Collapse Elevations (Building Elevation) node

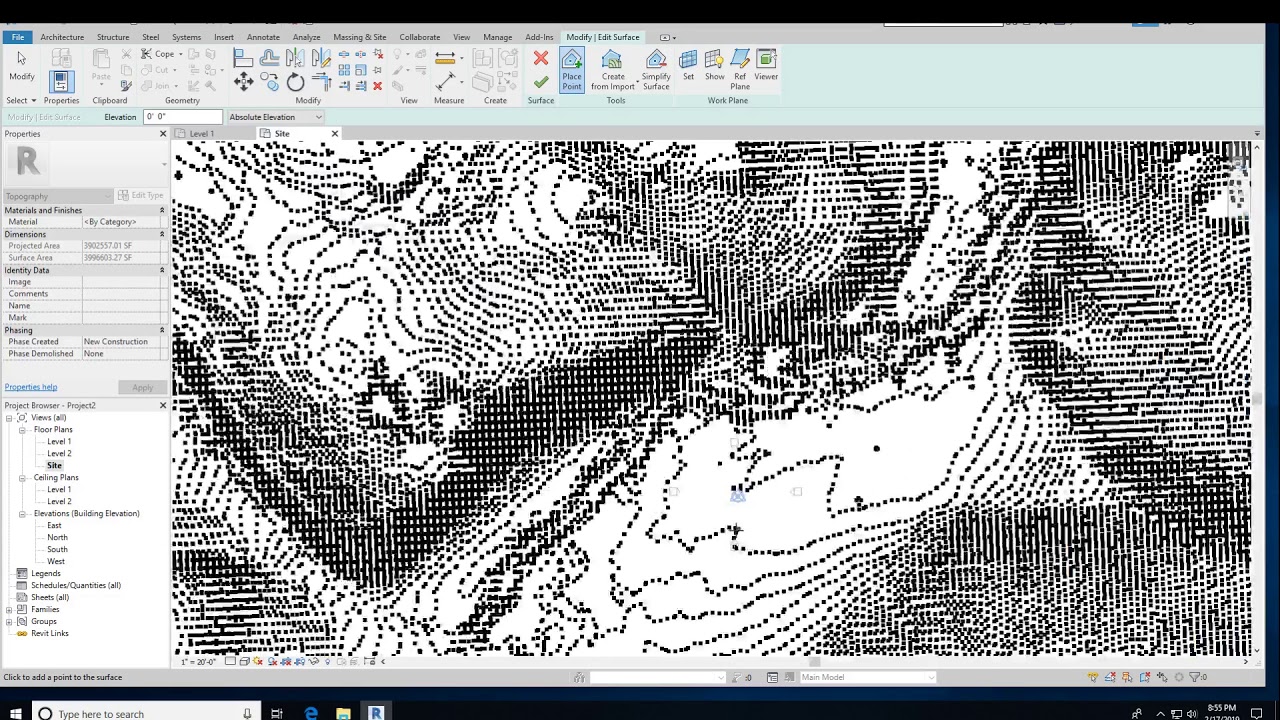(22, 513)
